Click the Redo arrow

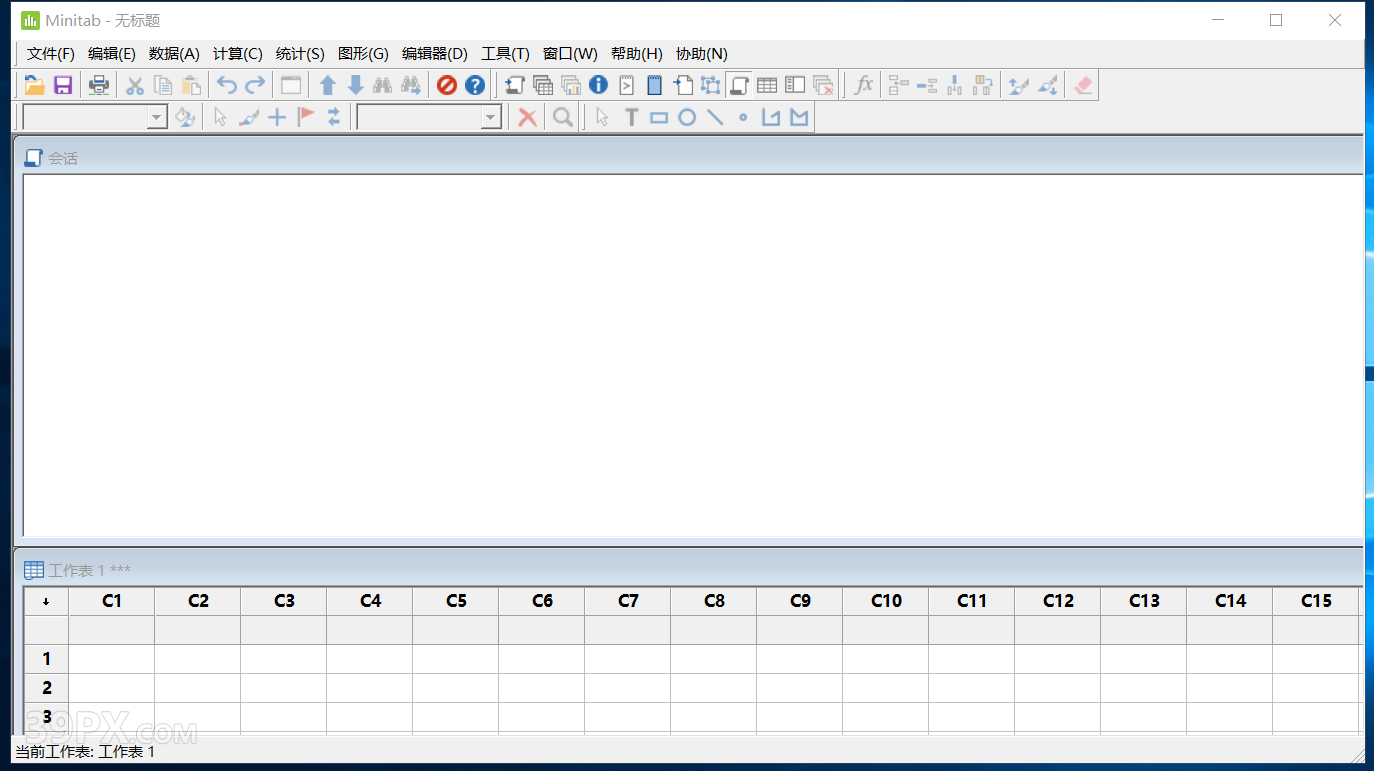tap(255, 86)
